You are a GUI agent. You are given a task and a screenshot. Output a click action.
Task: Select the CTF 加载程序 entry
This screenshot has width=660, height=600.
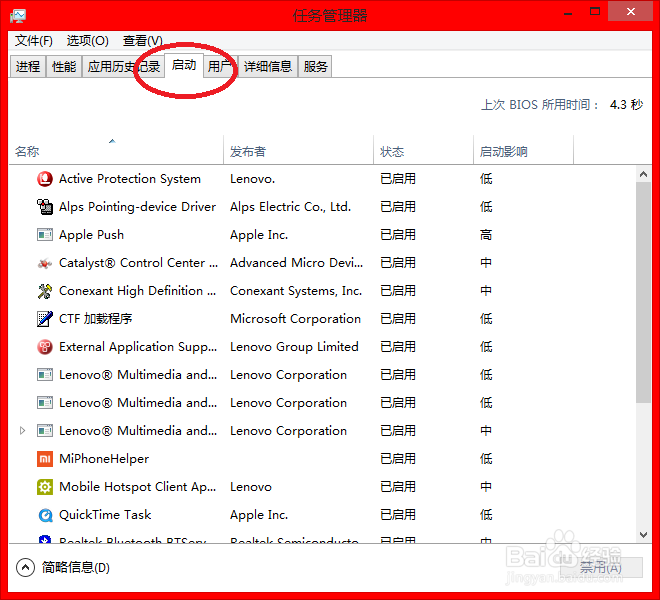click(96, 319)
